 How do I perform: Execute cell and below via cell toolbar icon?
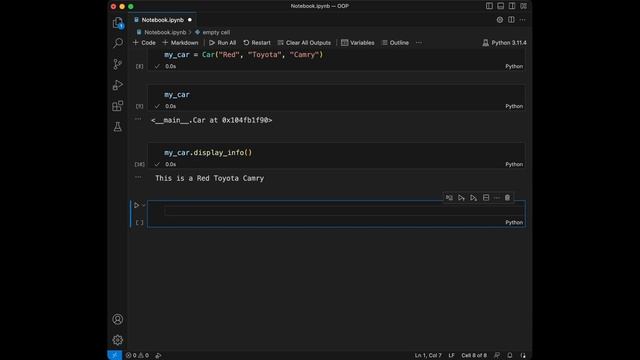pyautogui.click(x=473, y=198)
